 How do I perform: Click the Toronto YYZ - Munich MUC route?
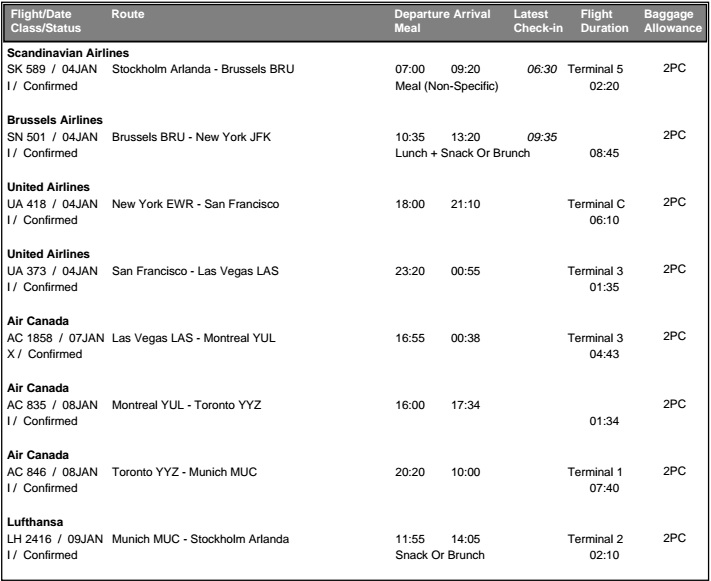pos(185,472)
